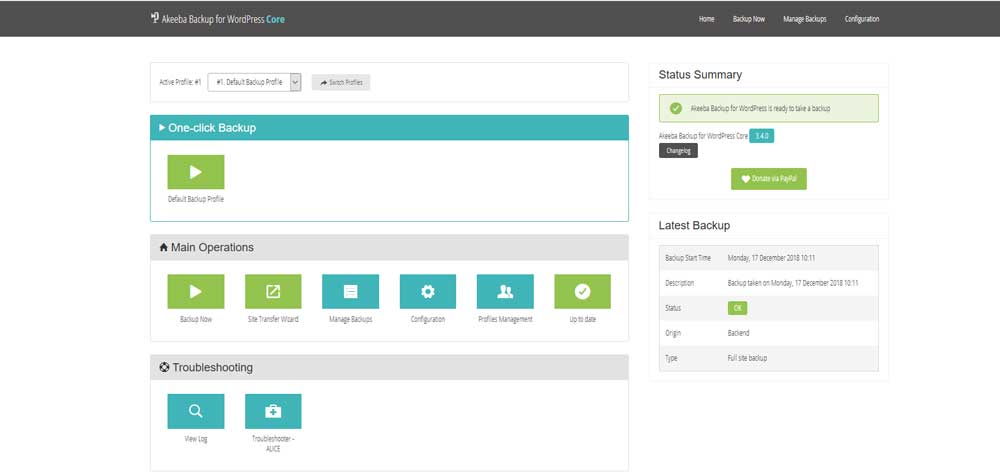
Task: Click the Troubleshooting section header
Action: (x=389, y=367)
